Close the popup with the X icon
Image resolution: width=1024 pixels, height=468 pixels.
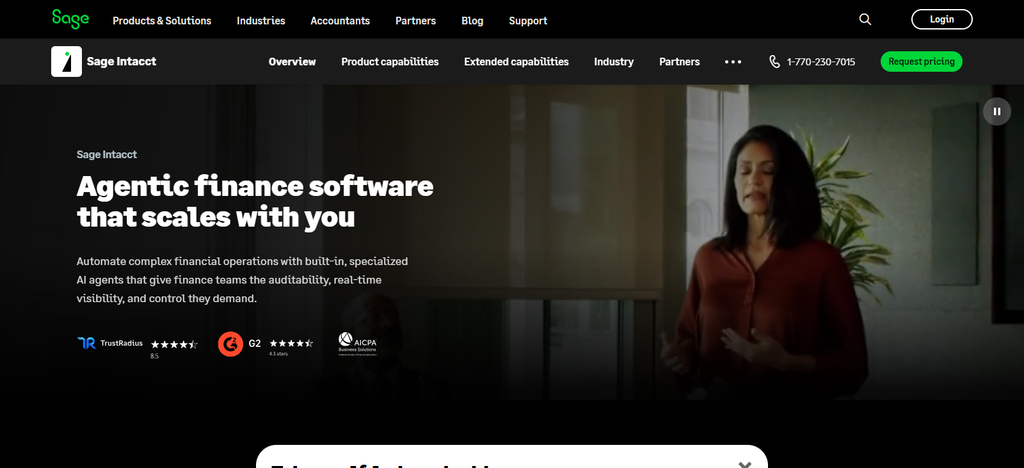tap(744, 464)
